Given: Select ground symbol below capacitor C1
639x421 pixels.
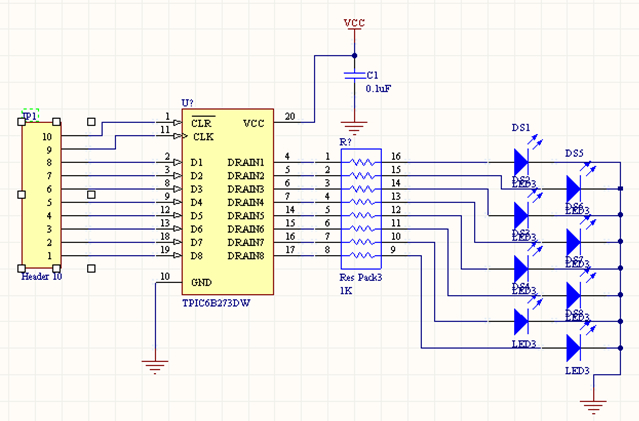Looking at the screenshot, I should tap(352, 126).
